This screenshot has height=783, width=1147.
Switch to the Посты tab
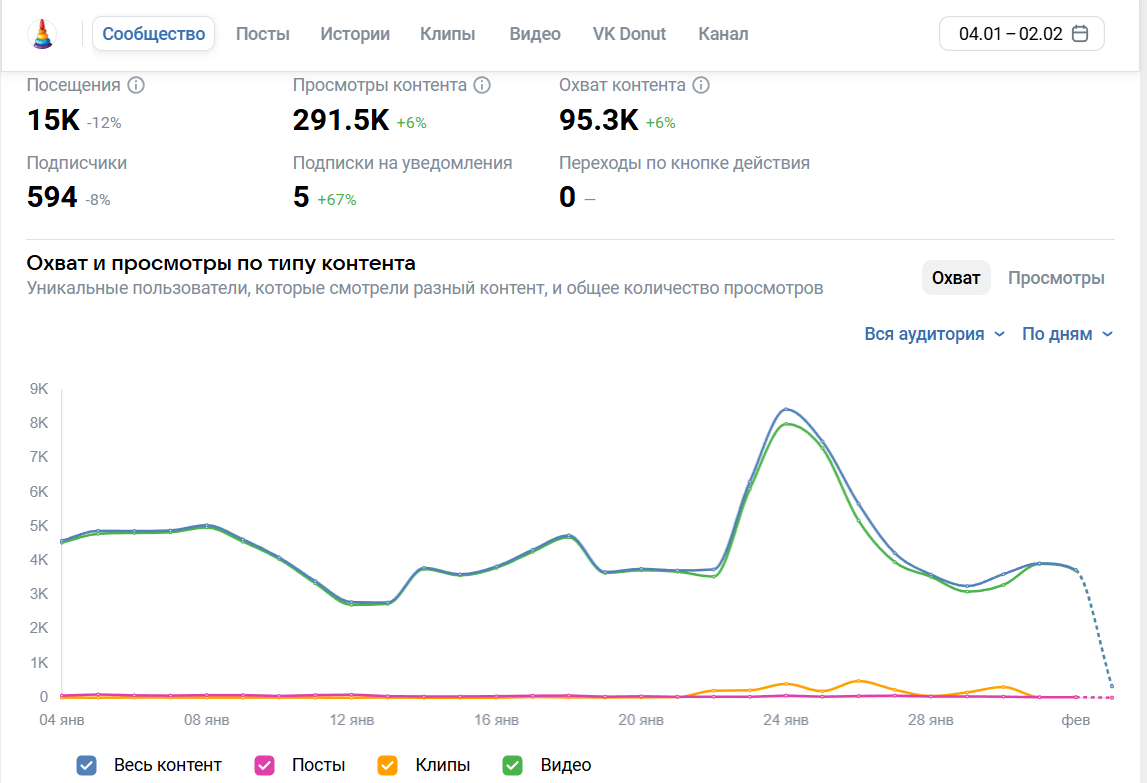(263, 34)
